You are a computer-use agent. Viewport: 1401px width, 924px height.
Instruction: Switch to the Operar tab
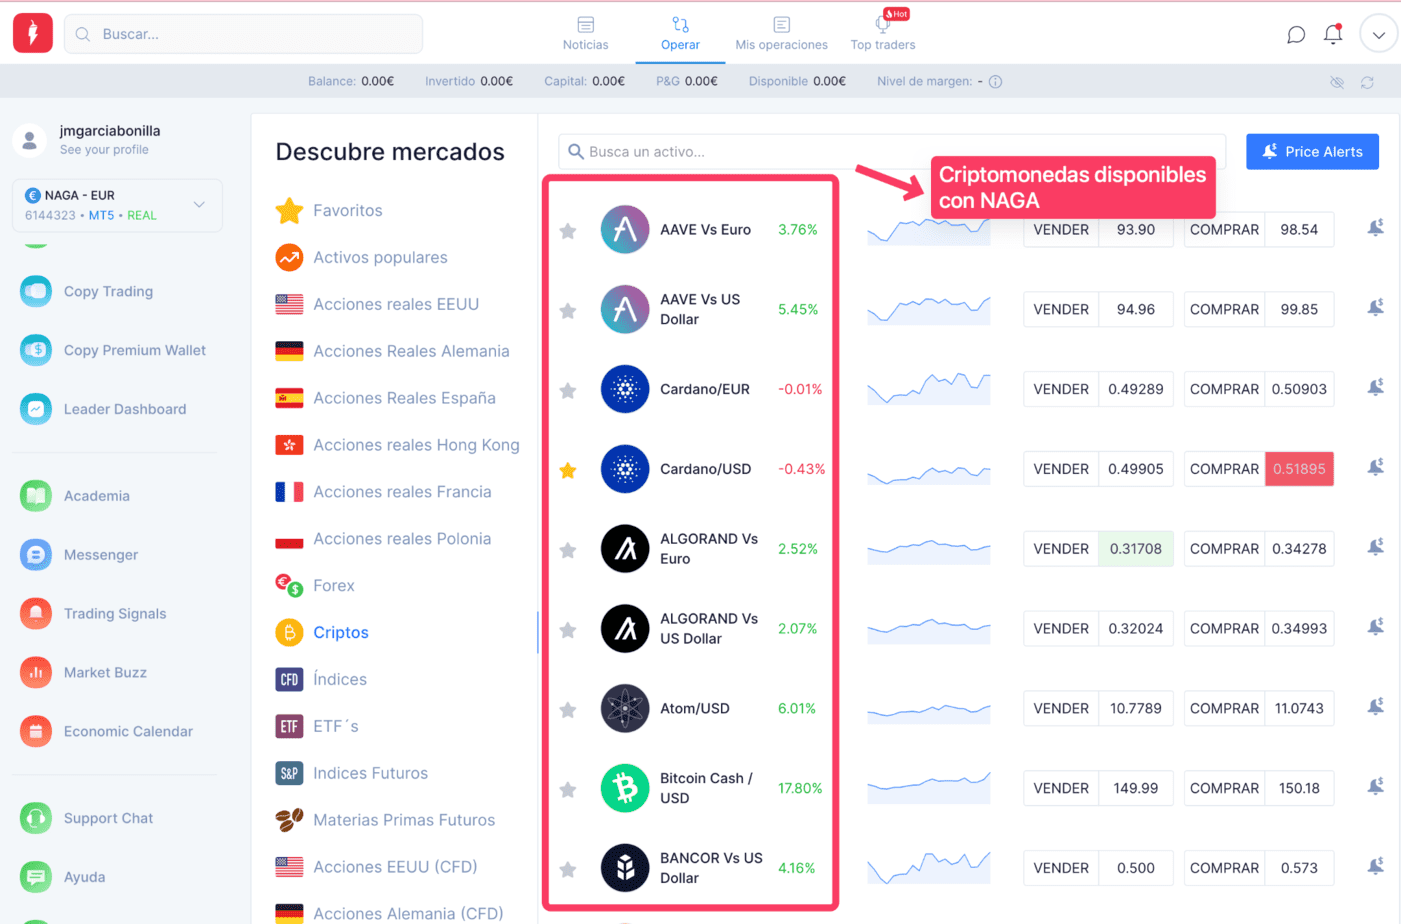point(680,34)
